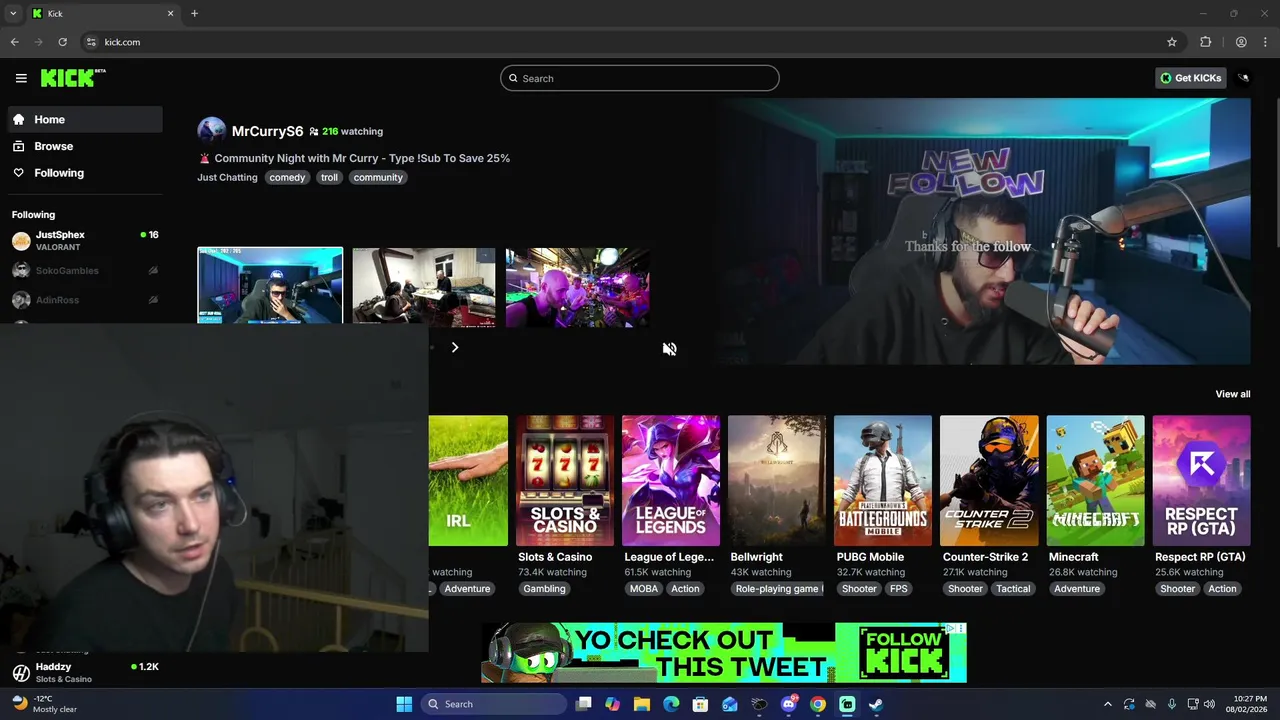Open Slots & Casino category card
This screenshot has height=720, width=1280.
point(565,481)
